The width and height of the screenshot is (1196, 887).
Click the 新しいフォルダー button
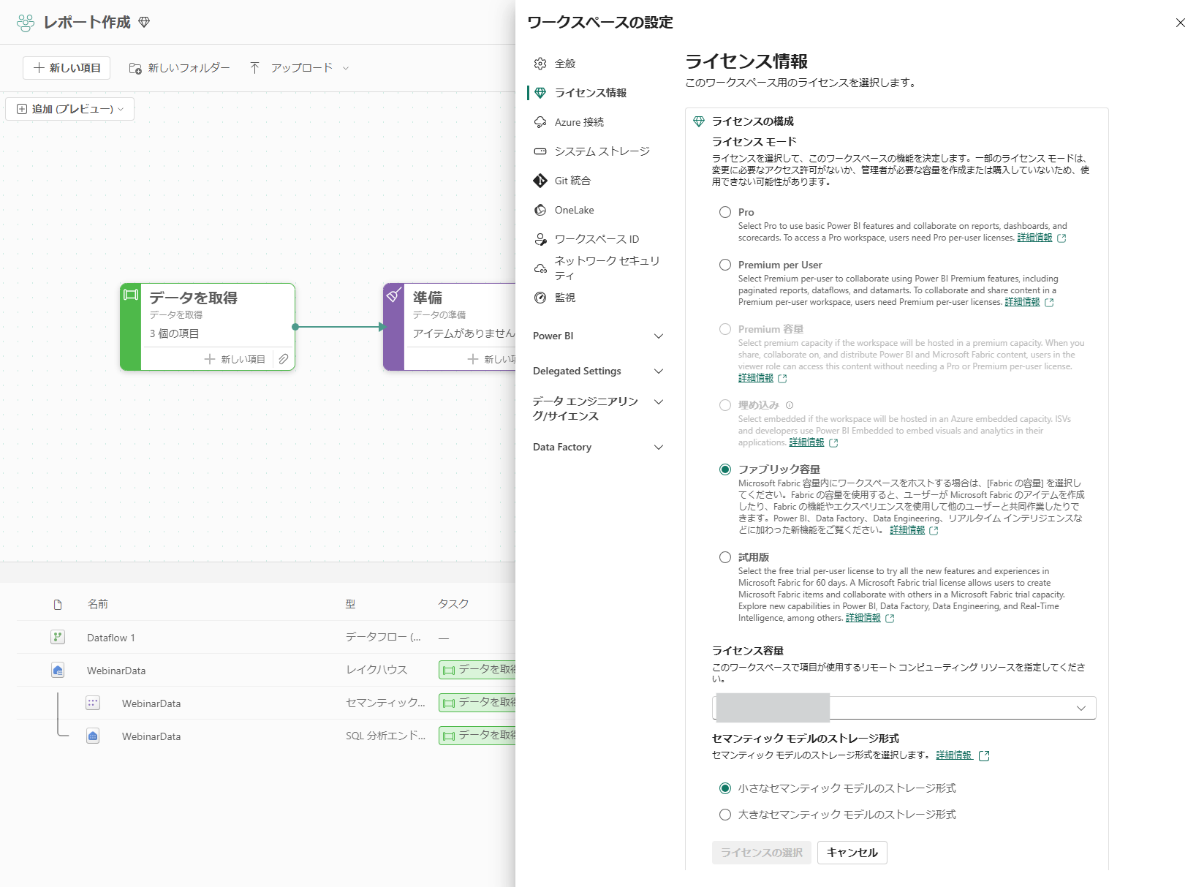[x=179, y=68]
